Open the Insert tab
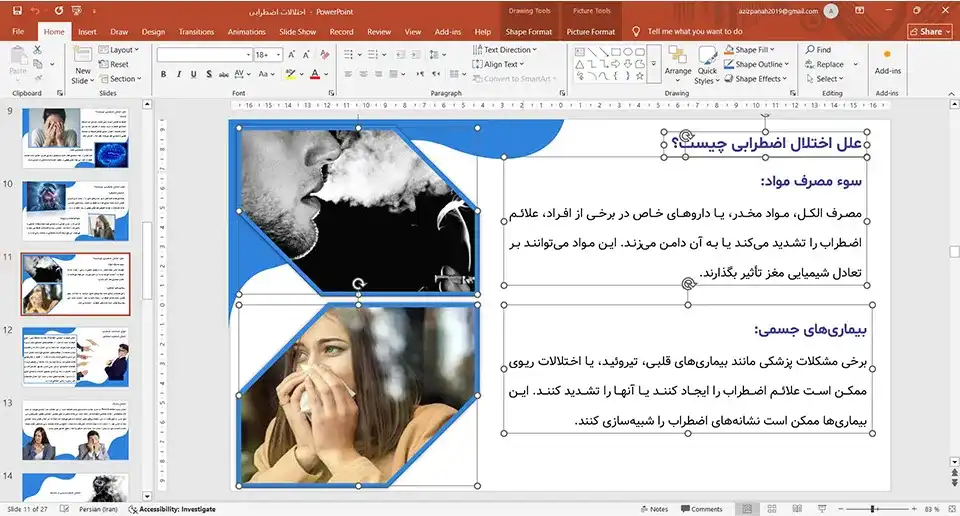This screenshot has width=960, height=516. click(87, 32)
